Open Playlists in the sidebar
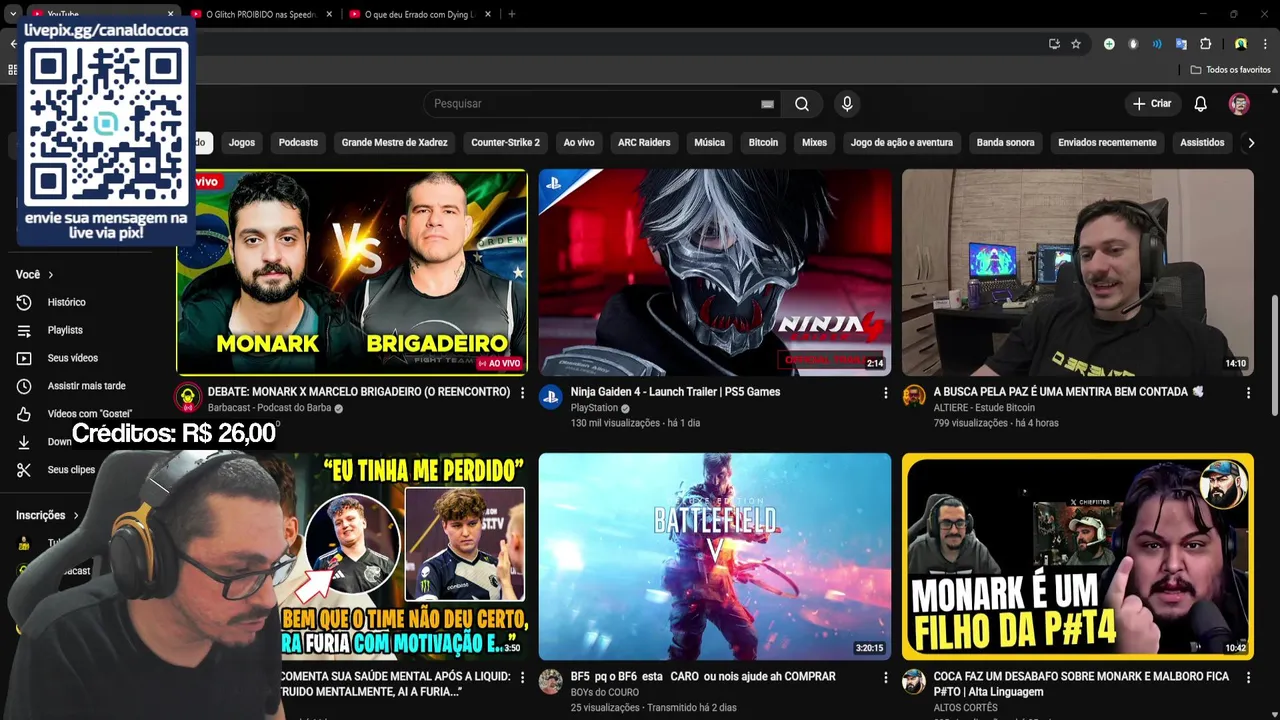The image size is (1280, 720). [65, 330]
